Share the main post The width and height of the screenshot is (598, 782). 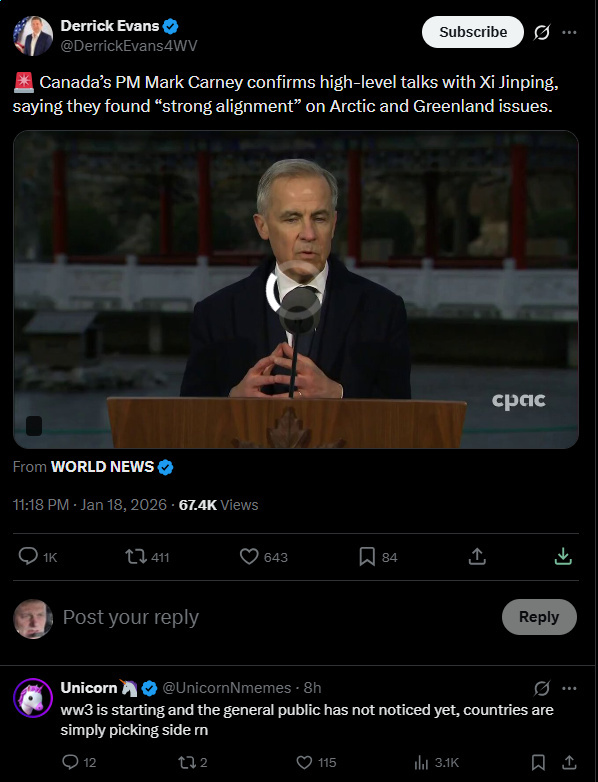pos(477,556)
